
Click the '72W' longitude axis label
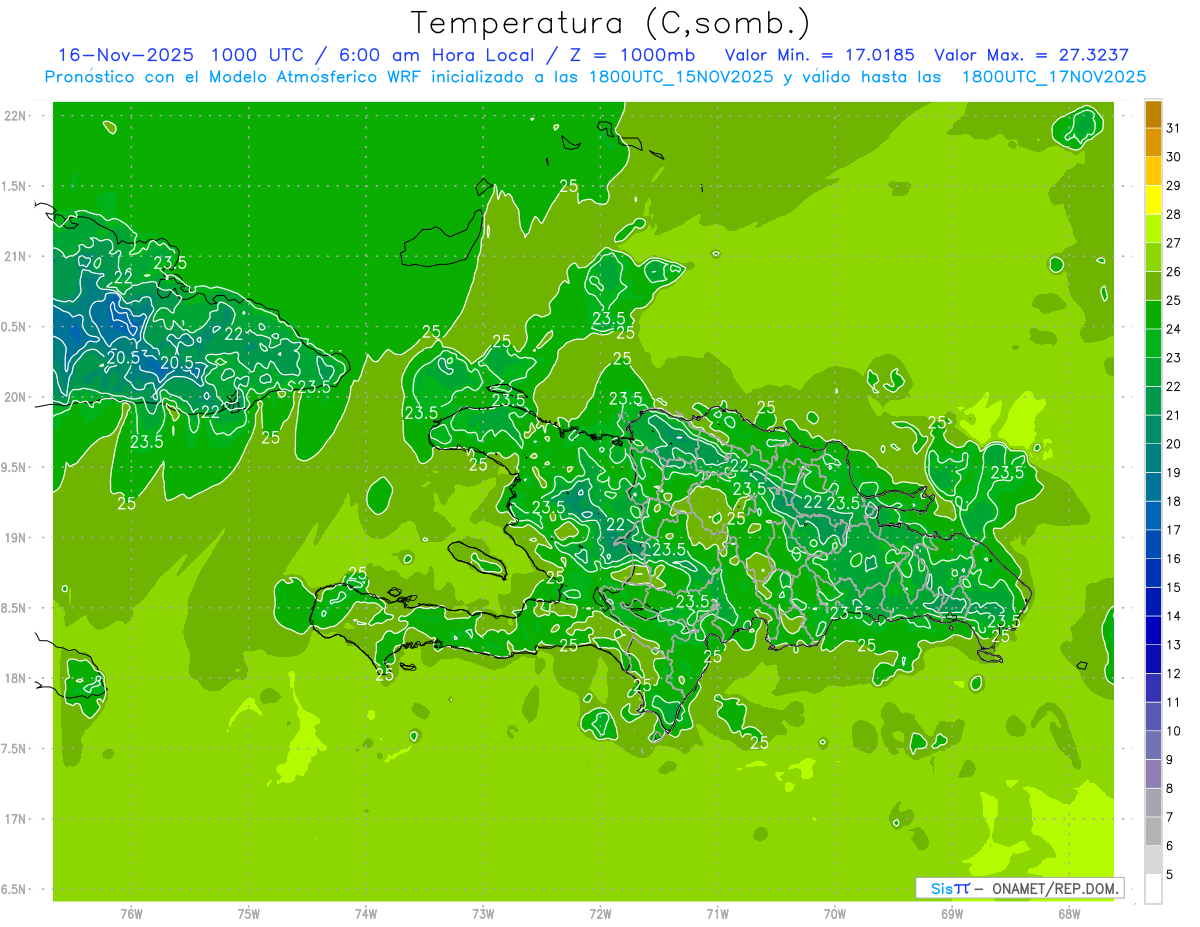[600, 913]
